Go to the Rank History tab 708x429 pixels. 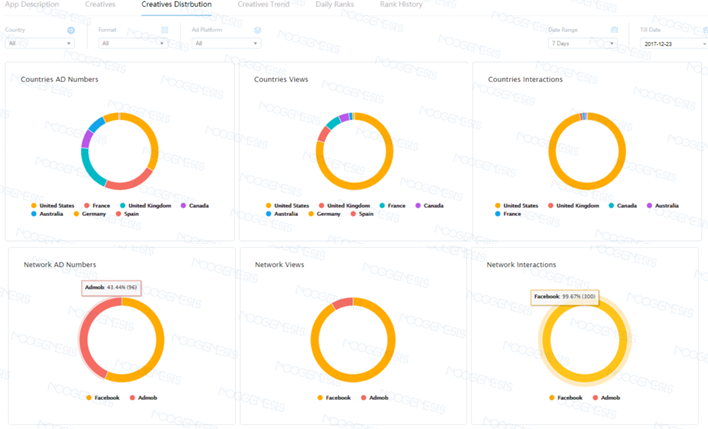pos(401,5)
